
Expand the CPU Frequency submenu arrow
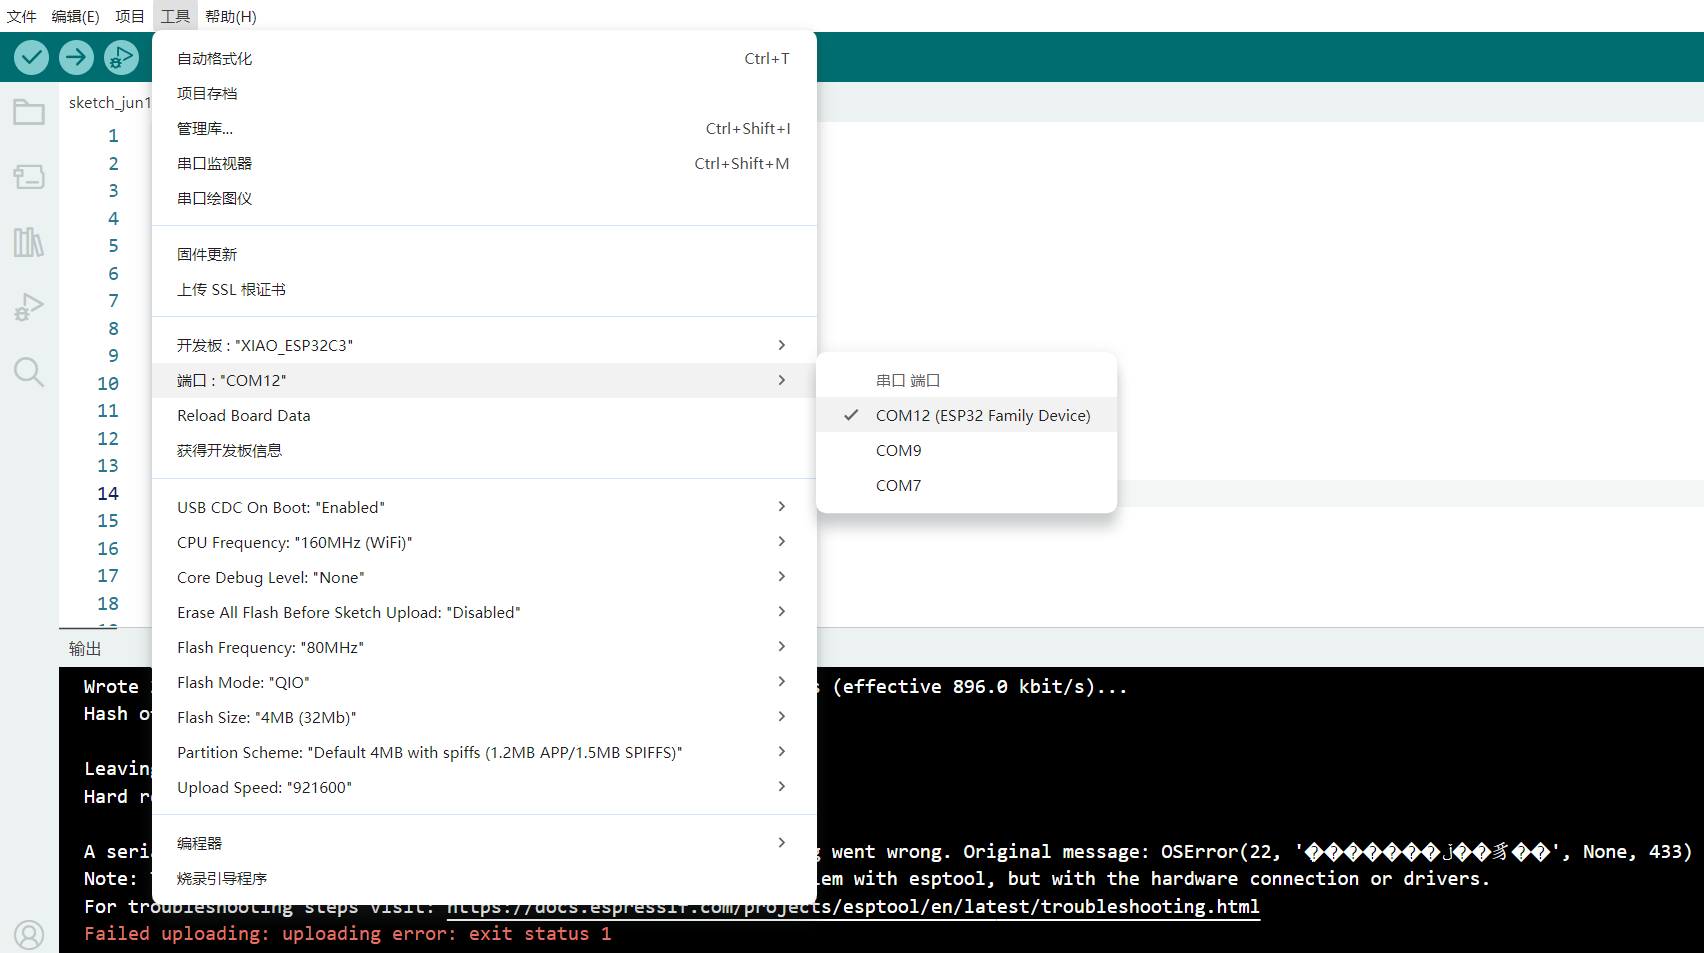[x=782, y=542]
